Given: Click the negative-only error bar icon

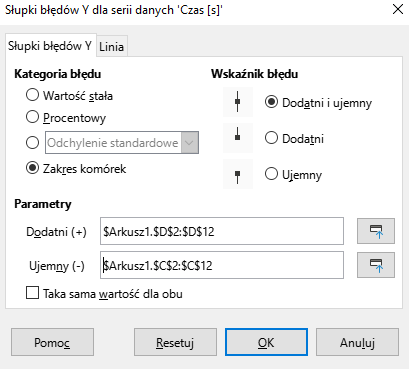Looking at the screenshot, I should click(238, 174).
